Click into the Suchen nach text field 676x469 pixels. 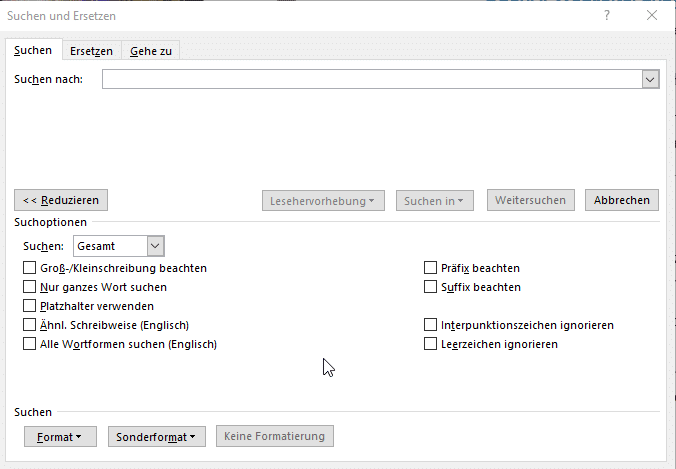click(x=370, y=79)
